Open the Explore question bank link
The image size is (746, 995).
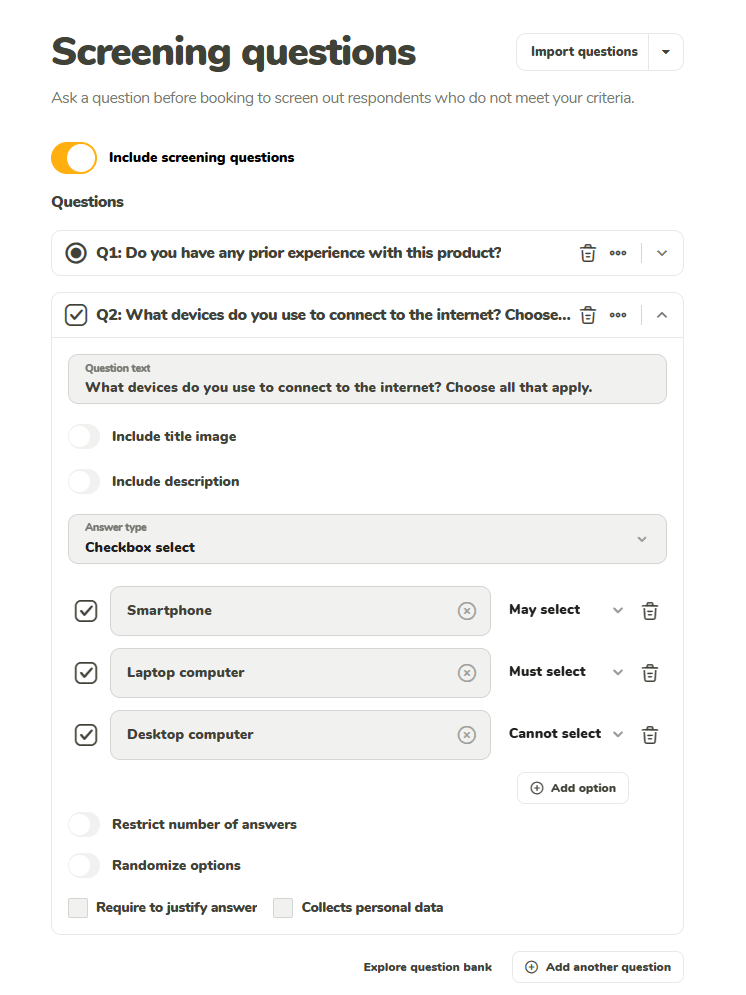point(428,968)
